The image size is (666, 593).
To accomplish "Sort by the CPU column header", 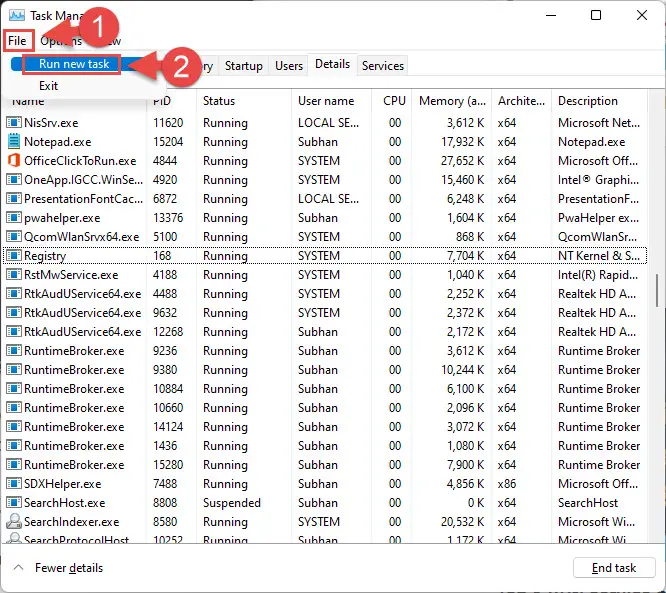I will click(394, 101).
